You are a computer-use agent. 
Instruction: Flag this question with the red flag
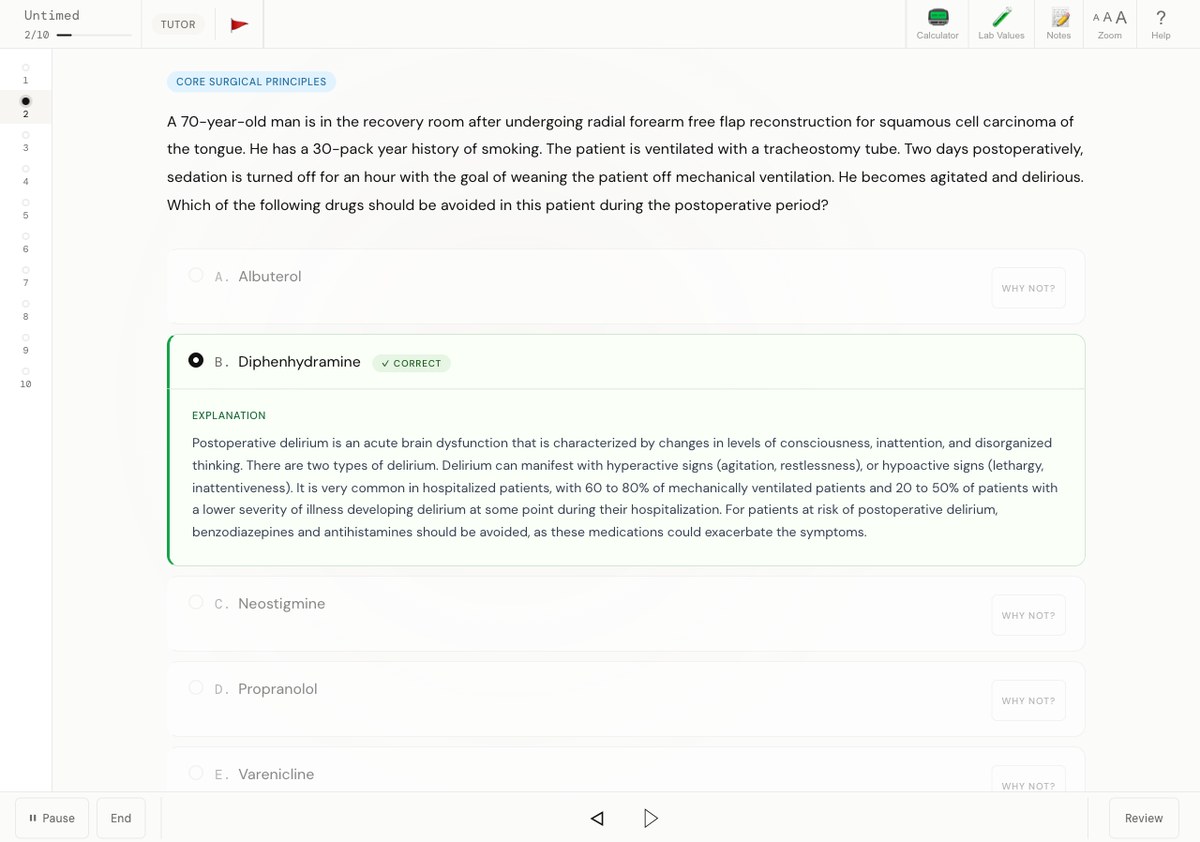[239, 25]
